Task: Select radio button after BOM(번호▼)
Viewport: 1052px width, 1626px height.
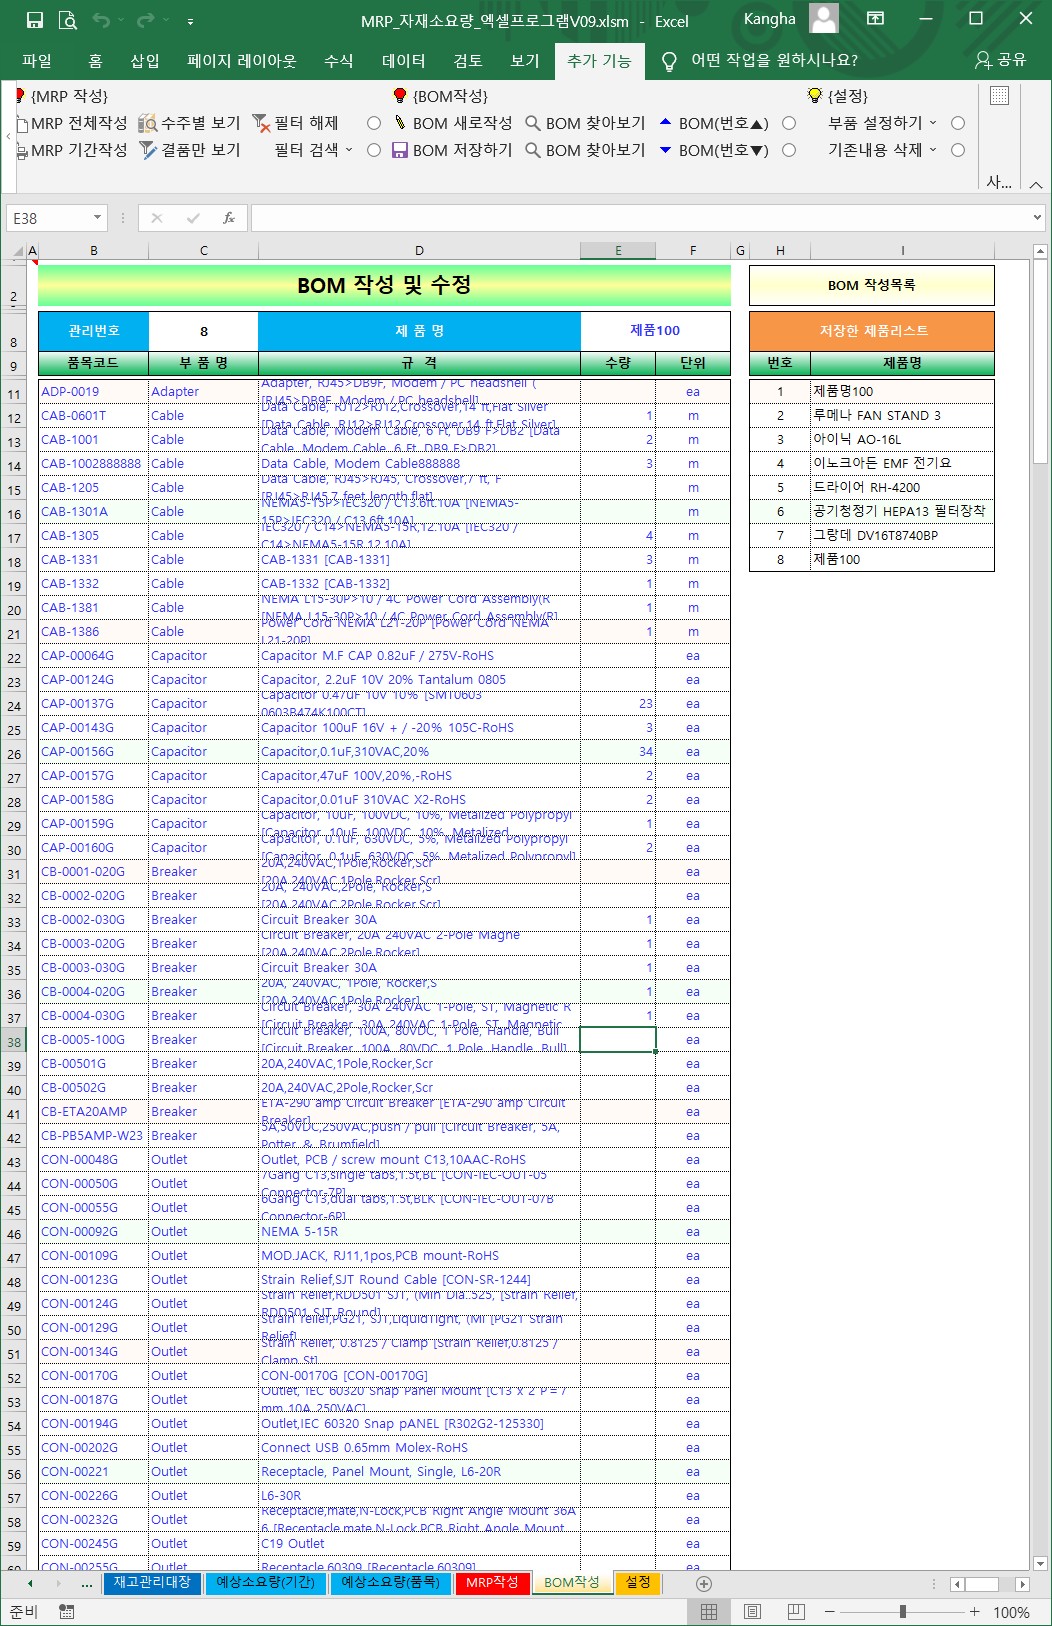Action: 789,150
